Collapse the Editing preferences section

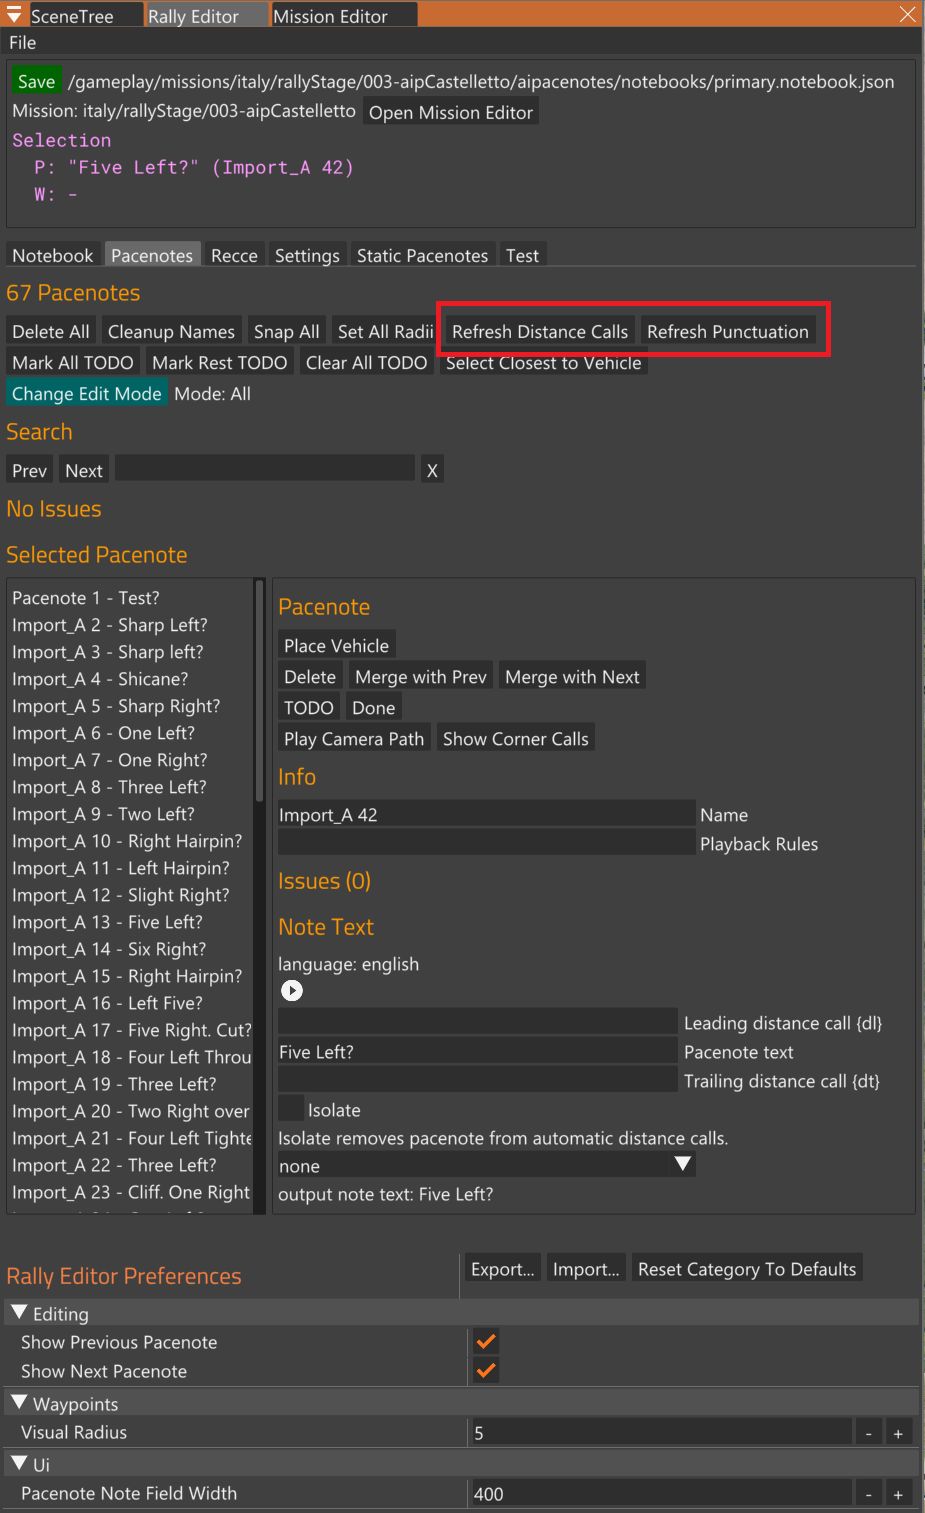pos(19,1312)
